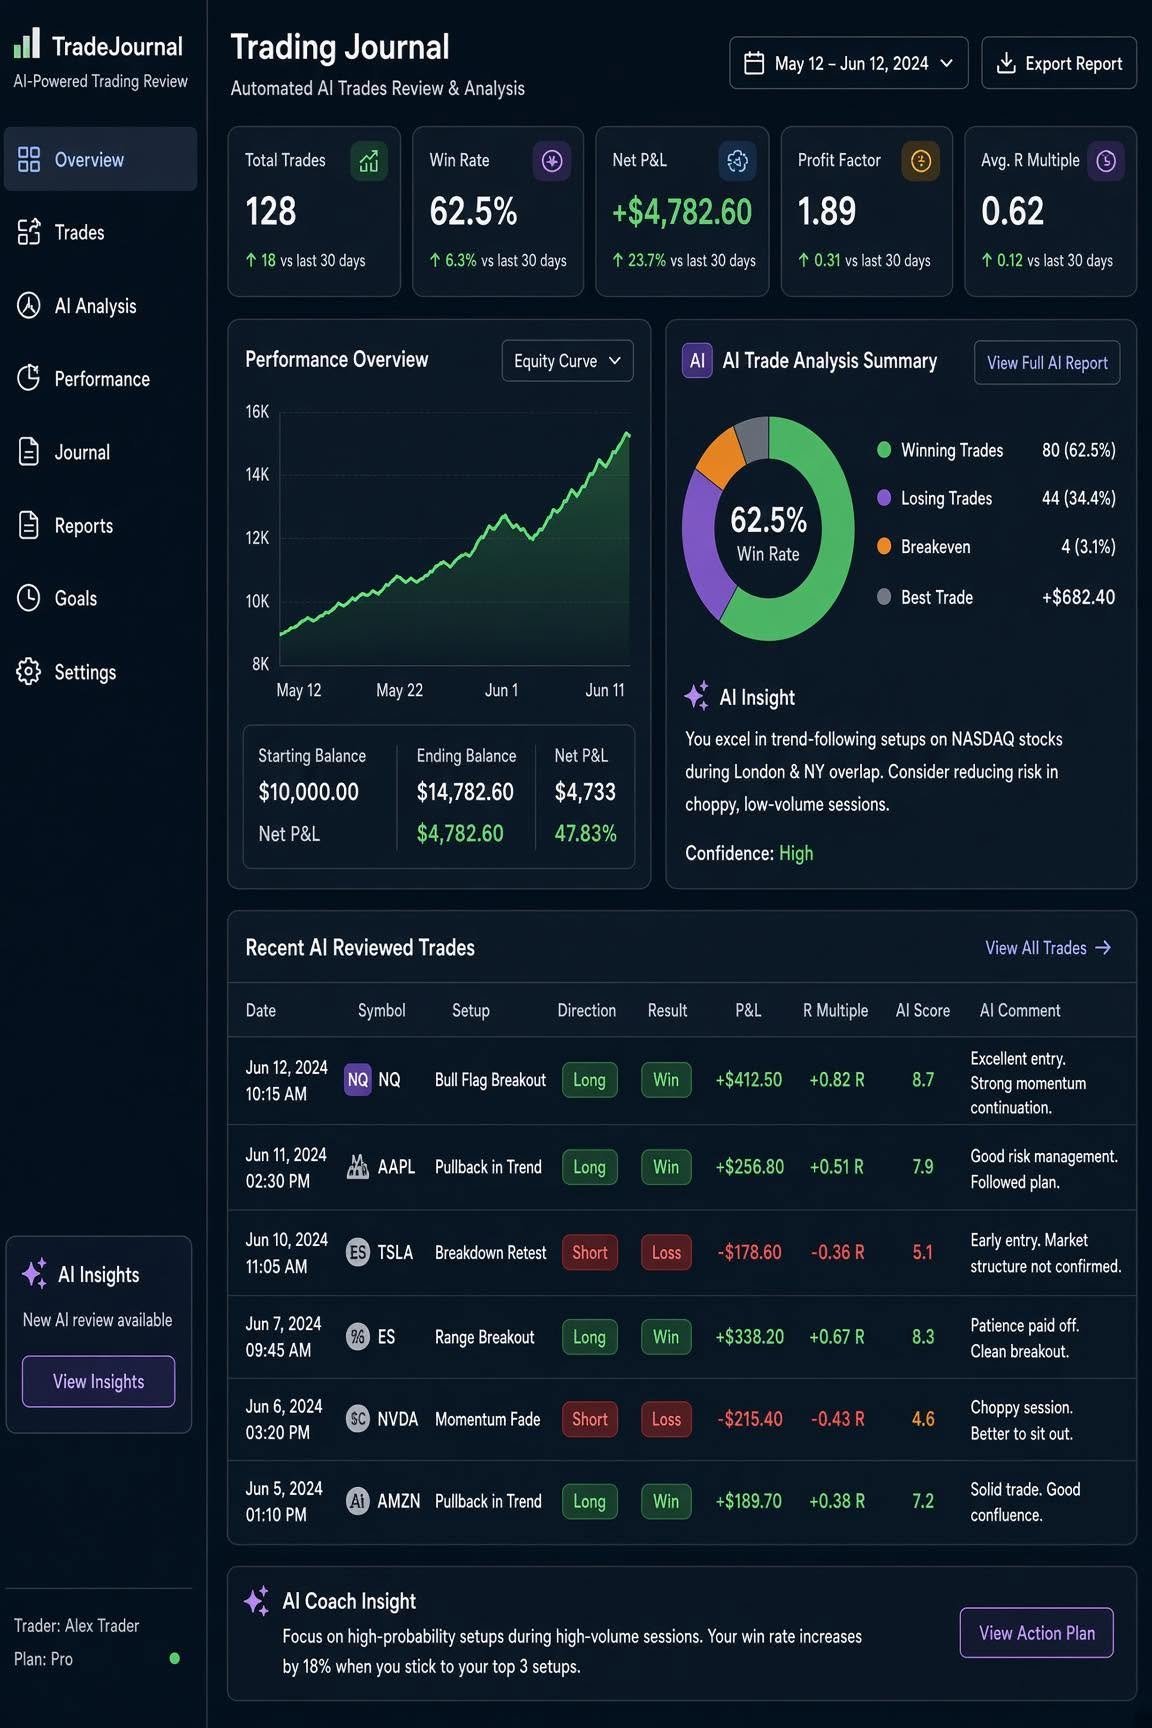Click the +$412.50 P&L value
This screenshot has height=1728, width=1152.
[x=749, y=1080]
